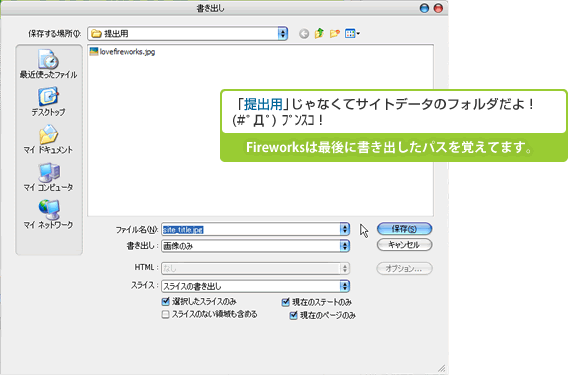Open My Network (マイ ネットワーク) location
568x375 pixels.
pos(49,214)
